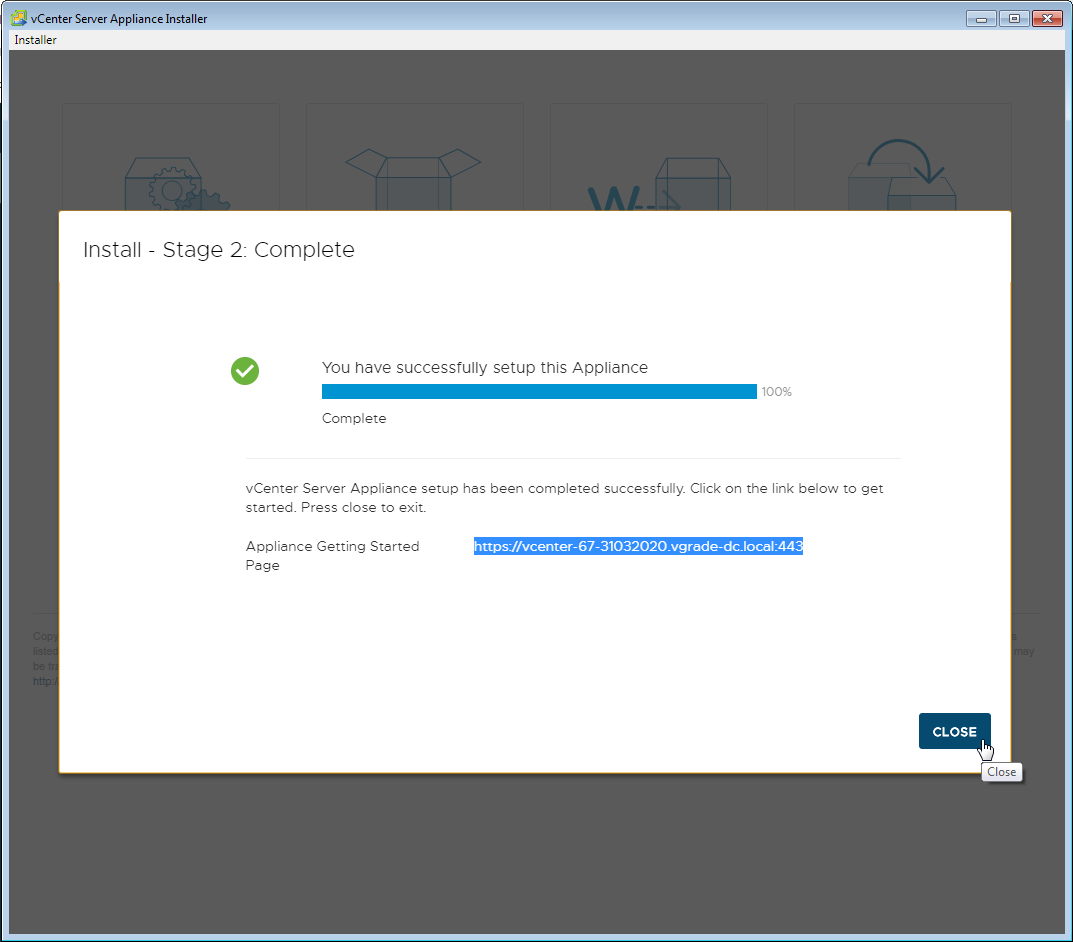The height and width of the screenshot is (942, 1073).
Task: Click the vCenter installer icon in title bar
Action: point(18,18)
